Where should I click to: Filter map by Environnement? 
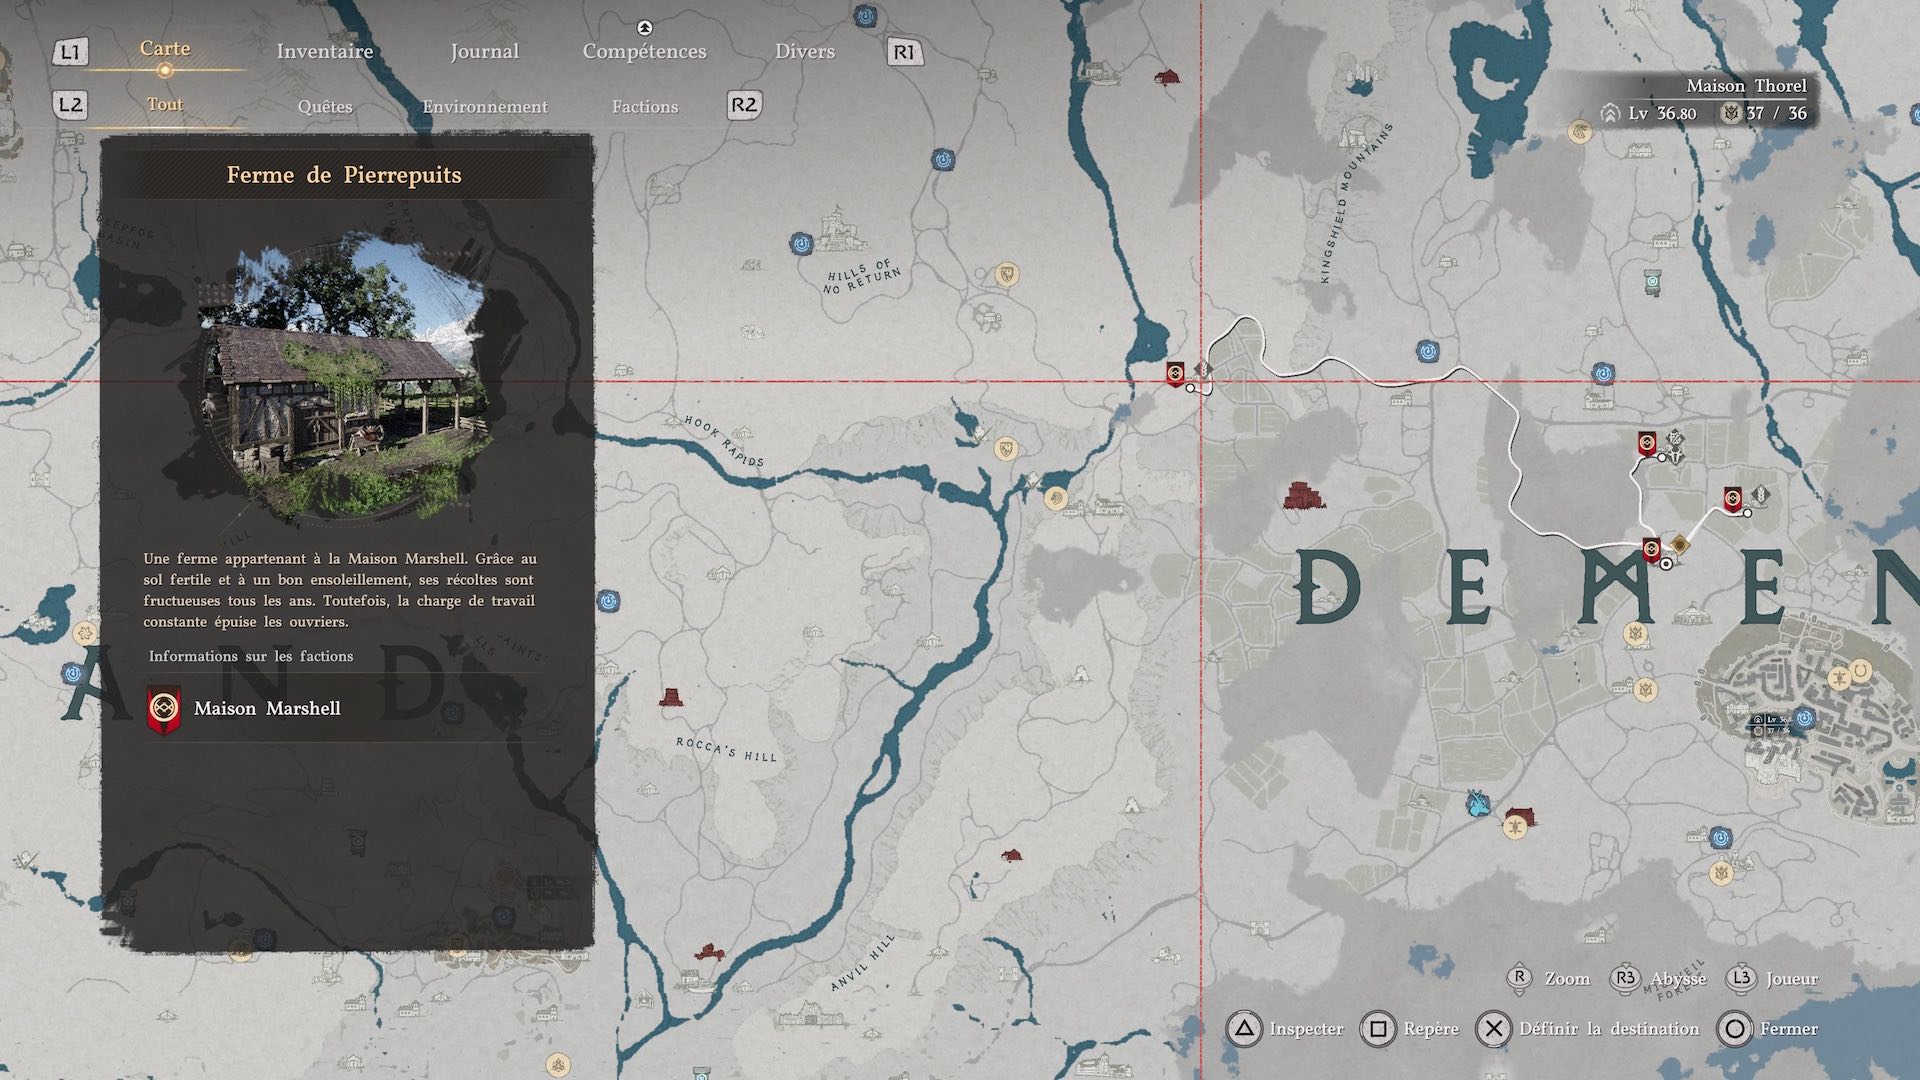[x=485, y=107]
